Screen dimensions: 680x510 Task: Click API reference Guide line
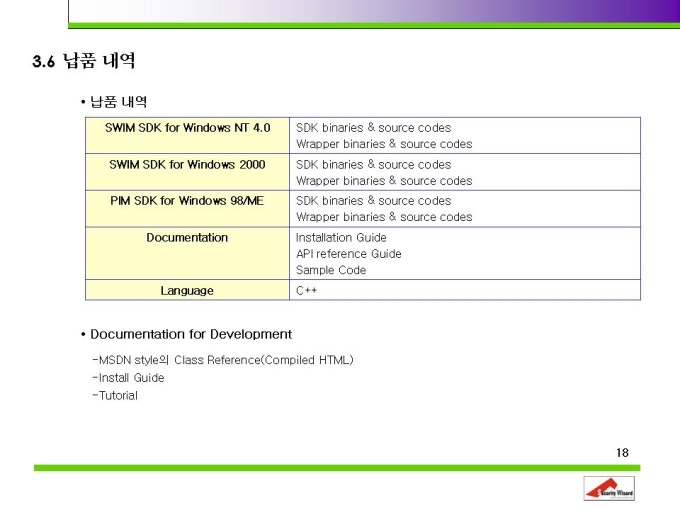(x=349, y=254)
